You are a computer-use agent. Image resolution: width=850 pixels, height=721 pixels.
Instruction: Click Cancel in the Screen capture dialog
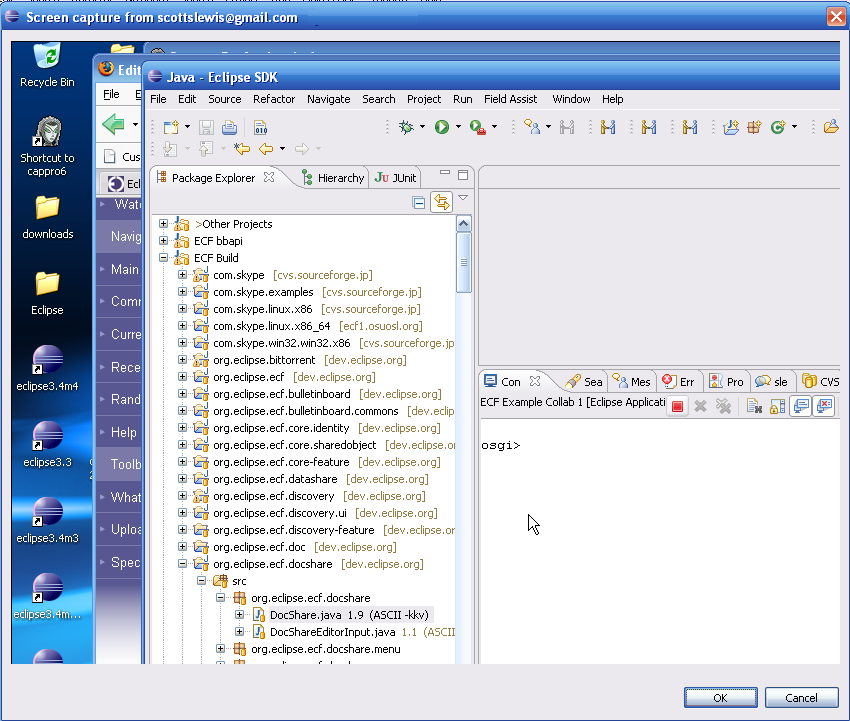[801, 698]
